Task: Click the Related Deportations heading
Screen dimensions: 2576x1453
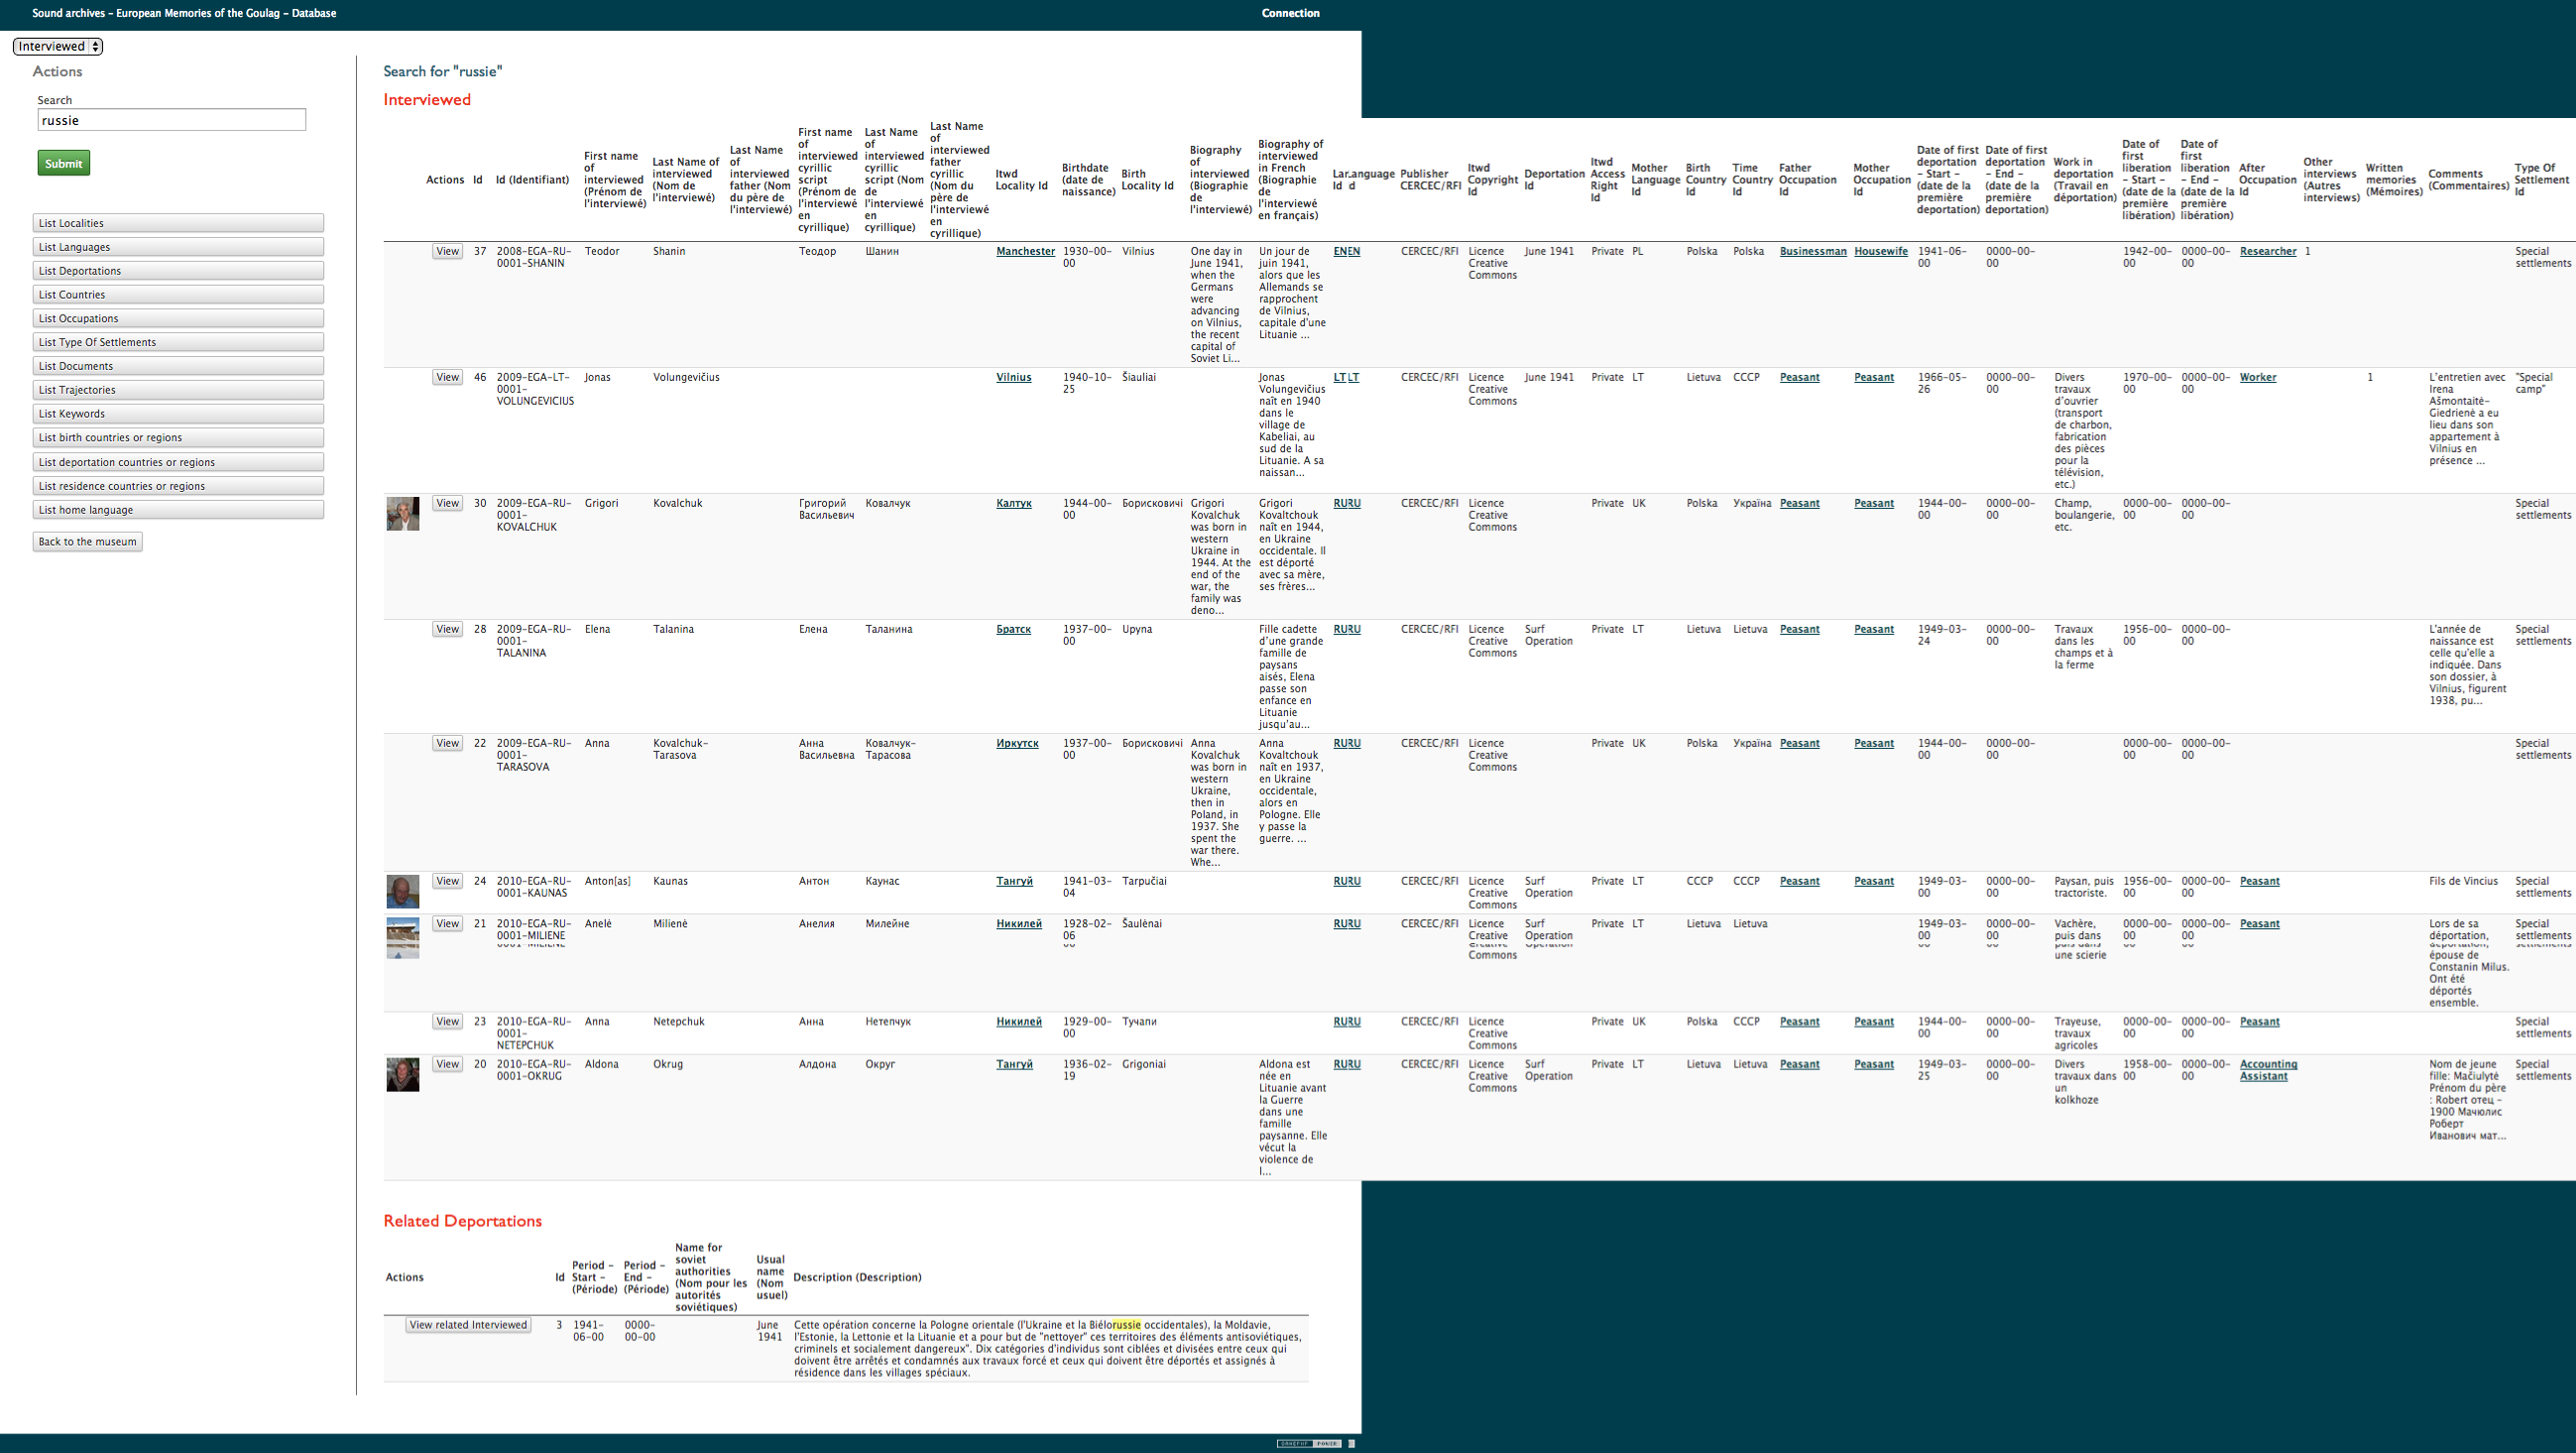Action: [x=463, y=1221]
